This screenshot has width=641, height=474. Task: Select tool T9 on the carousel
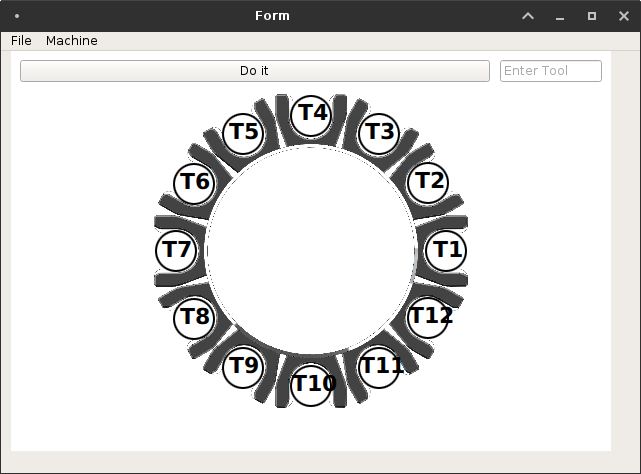point(243,367)
